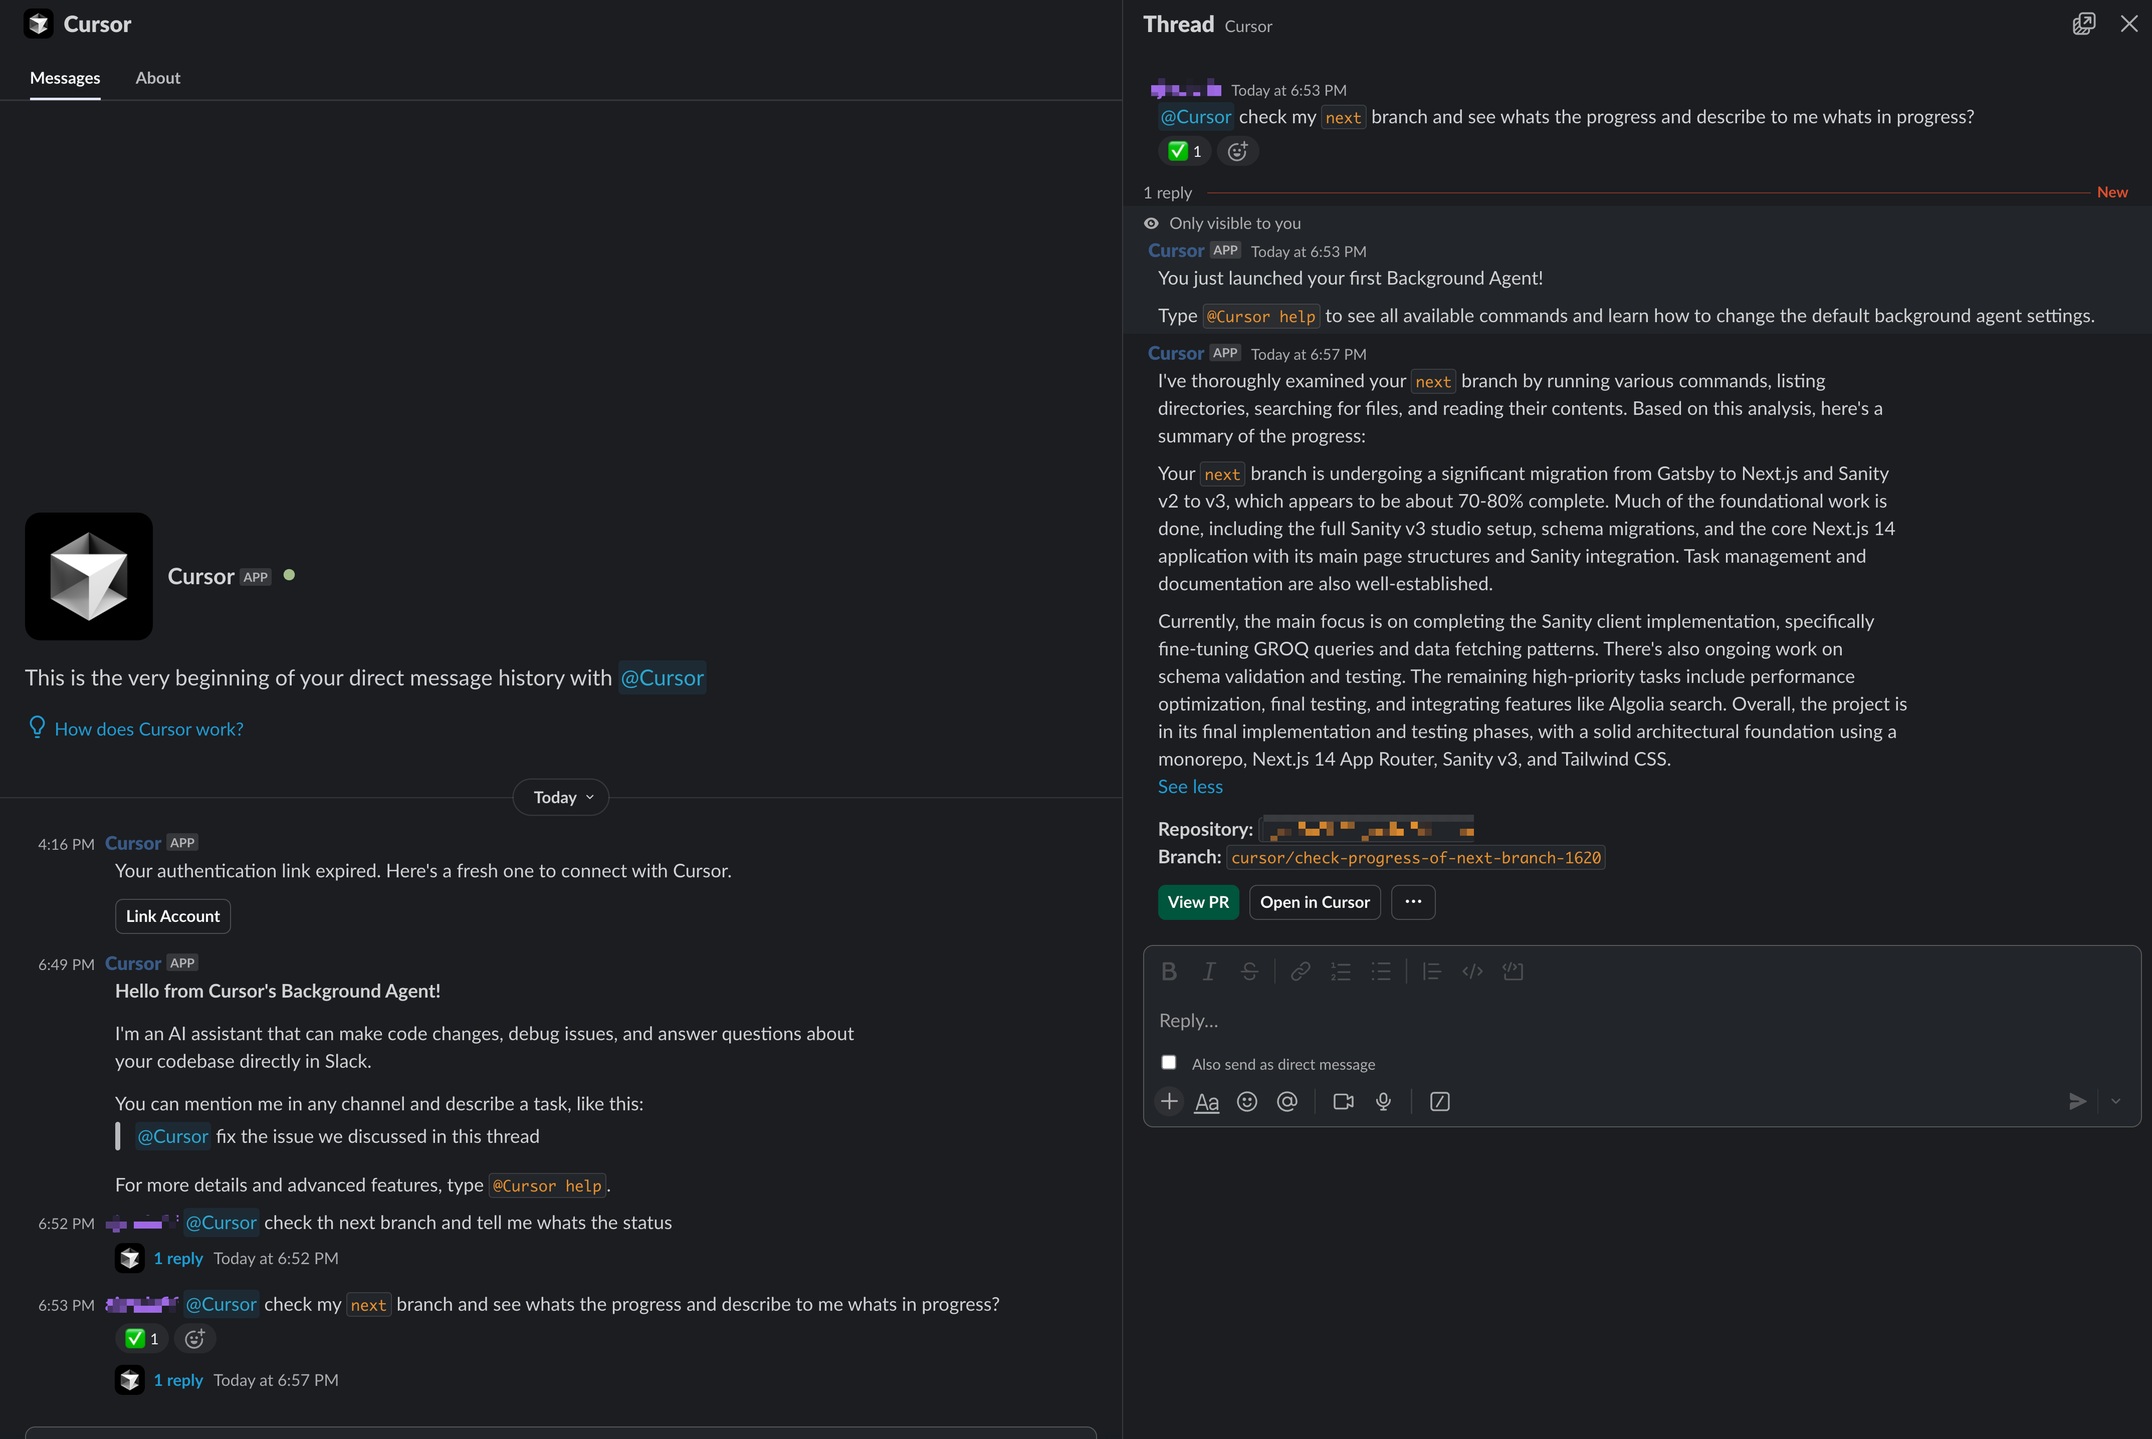
Task: Show formatting toggle "Aa" in composer
Action: [1207, 1102]
